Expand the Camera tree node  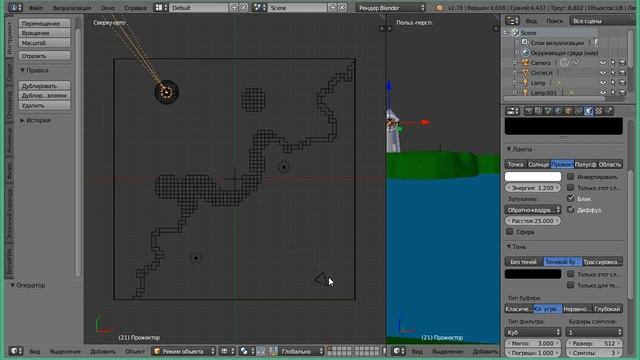515,63
